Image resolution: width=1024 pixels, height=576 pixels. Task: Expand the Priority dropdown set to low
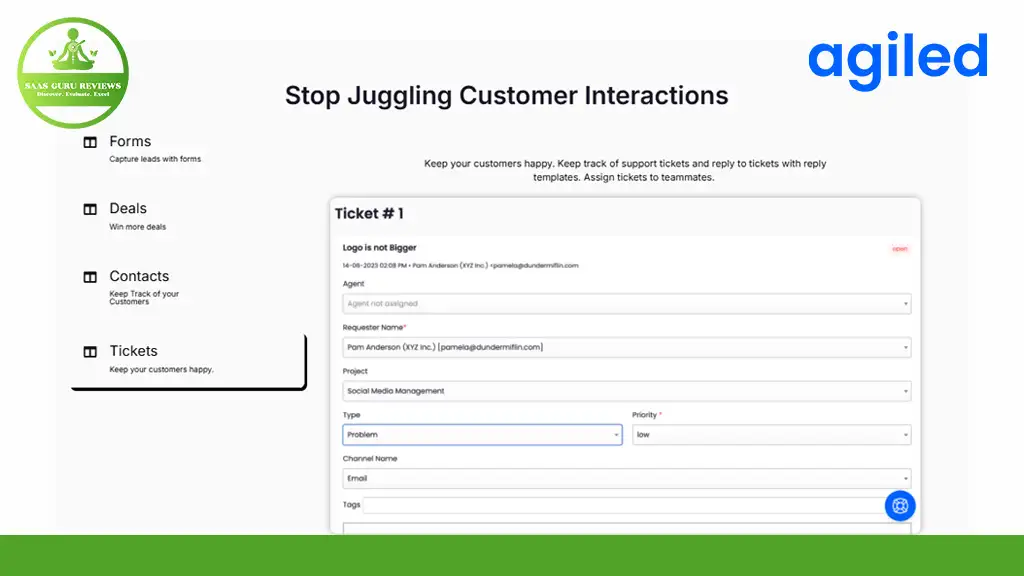[771, 435]
